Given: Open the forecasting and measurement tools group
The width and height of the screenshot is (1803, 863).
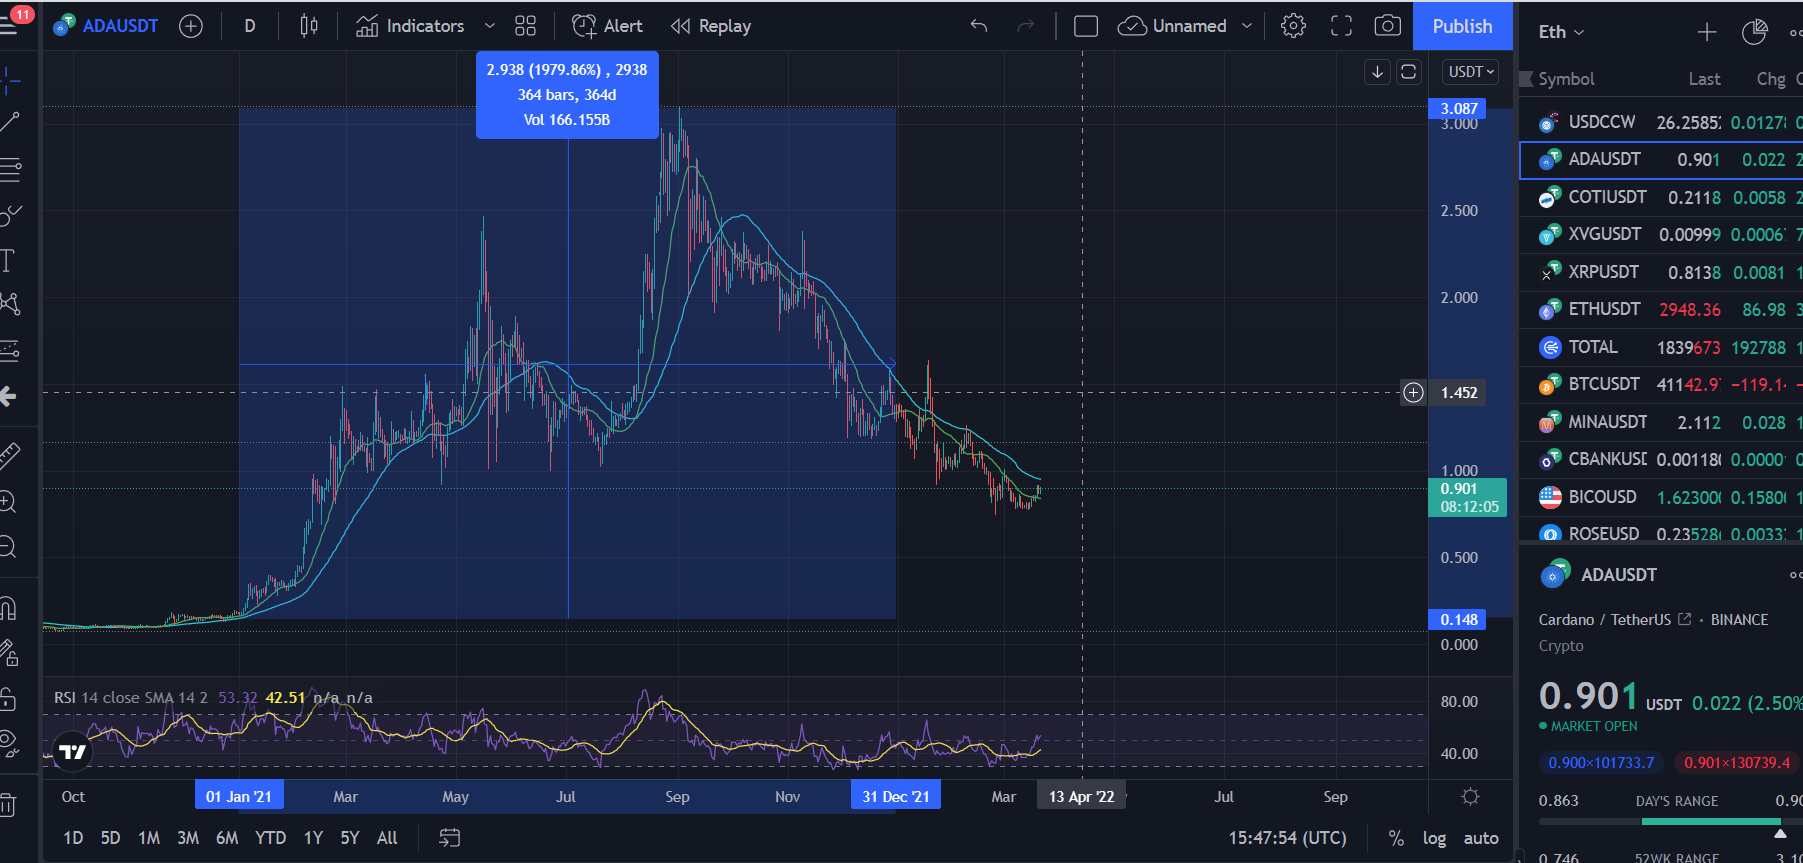Looking at the screenshot, I should tap(10, 350).
